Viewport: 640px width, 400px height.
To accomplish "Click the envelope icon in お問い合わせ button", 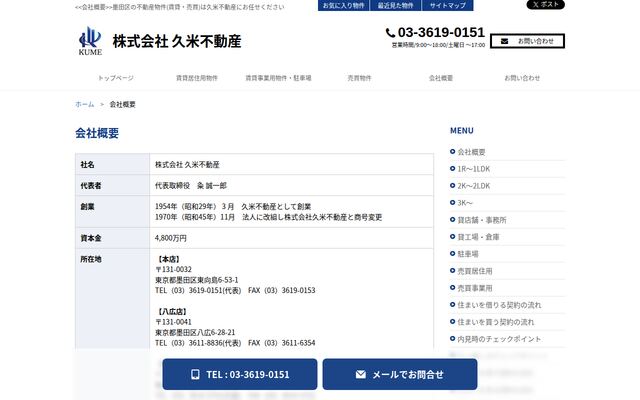I will [x=504, y=41].
